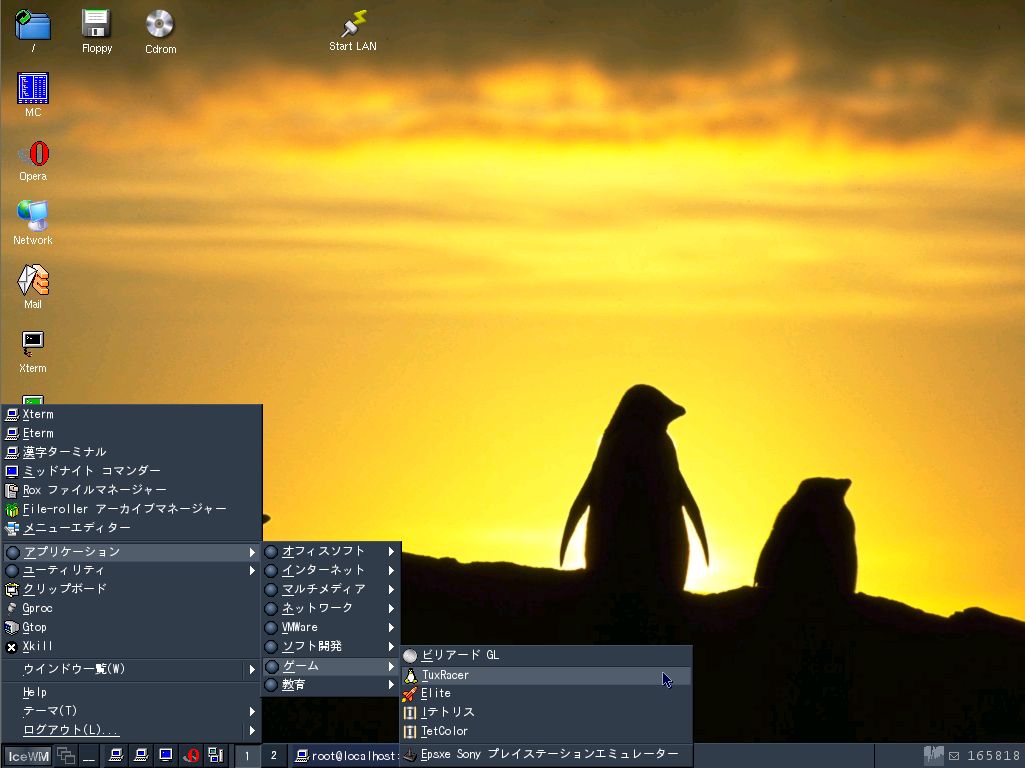
Task: Open the Floppy desktop icon
Action: (97, 31)
